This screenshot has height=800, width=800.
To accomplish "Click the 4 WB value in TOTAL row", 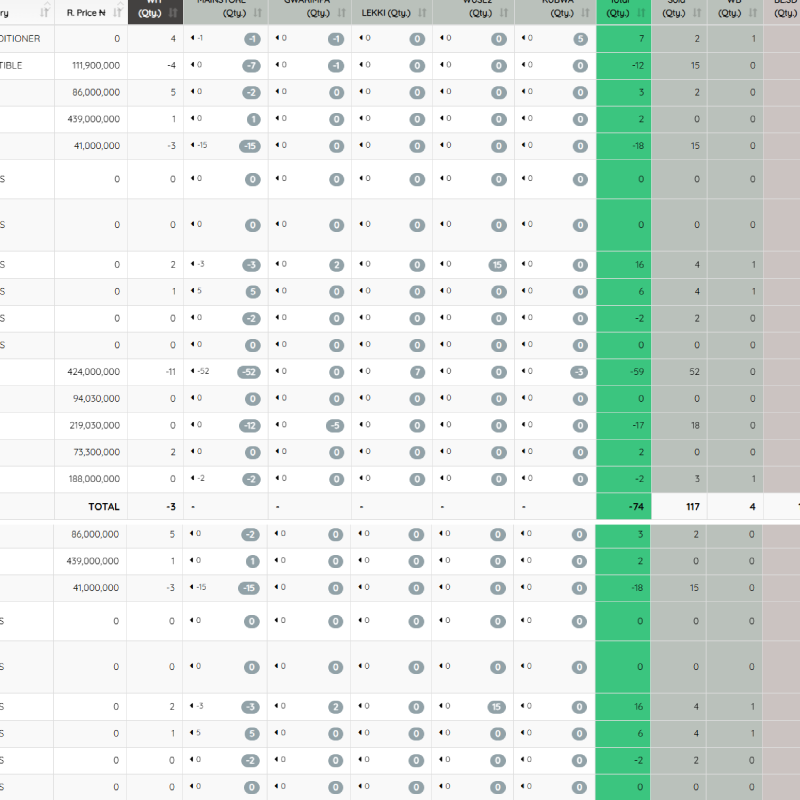I will [752, 507].
